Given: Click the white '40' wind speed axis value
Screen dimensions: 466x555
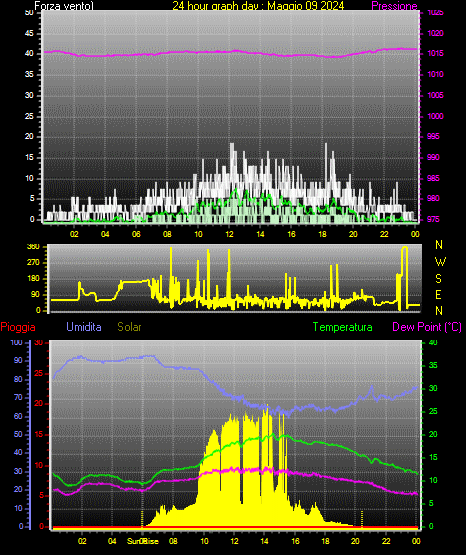Looking at the screenshot, I should [29, 53].
